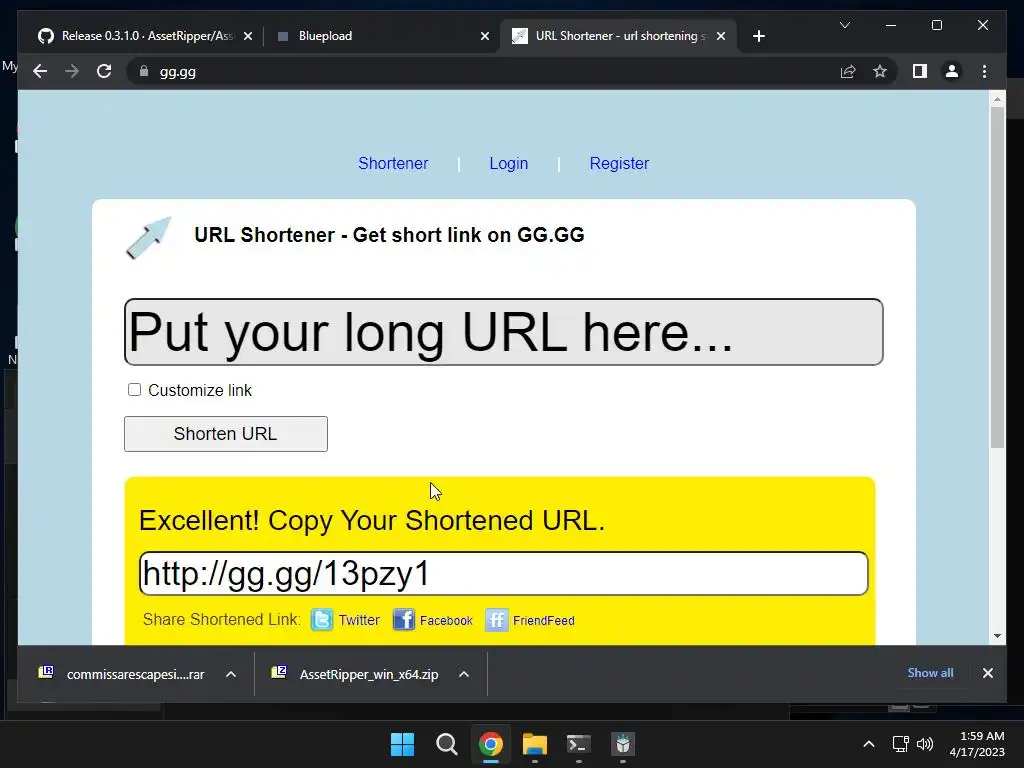
Task: Open the browser side panel icon
Action: (x=920, y=71)
